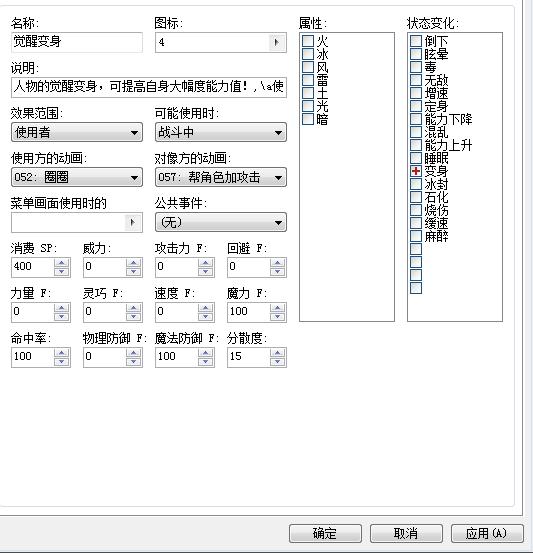533x553 pixels.
Task: Check the 火 attribute checkbox
Action: (308, 41)
